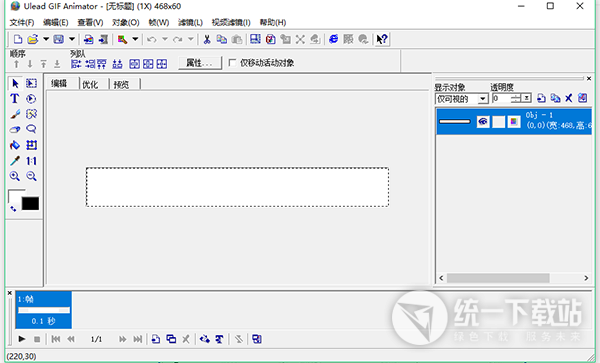This screenshot has width=600, height=363.
Task: Open the Redo history dropdown arrow
Action: tap(191, 39)
